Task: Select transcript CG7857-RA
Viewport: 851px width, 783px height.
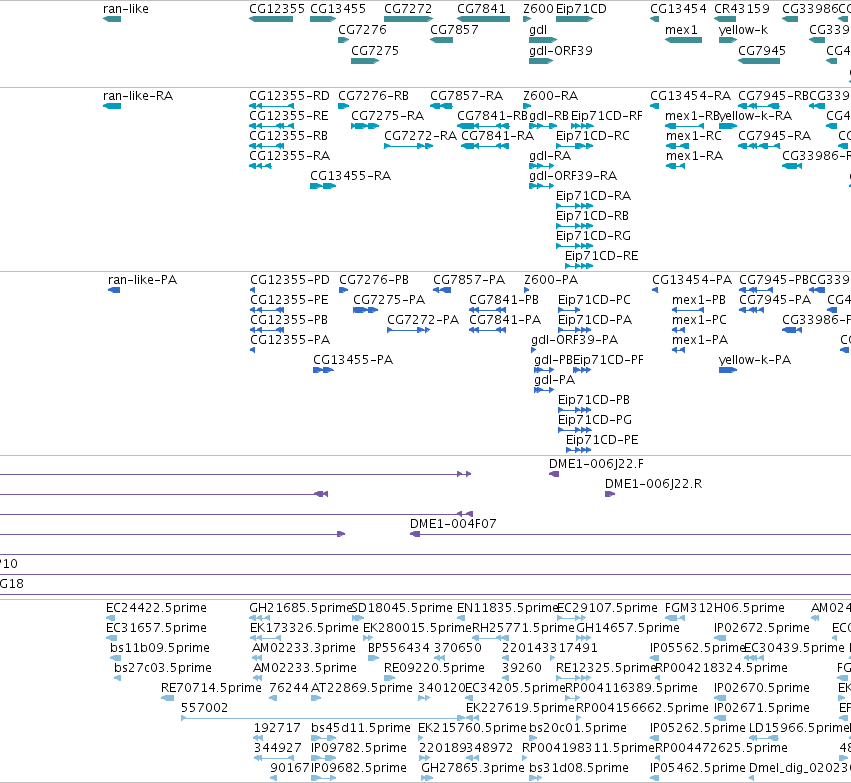Action: coord(441,106)
